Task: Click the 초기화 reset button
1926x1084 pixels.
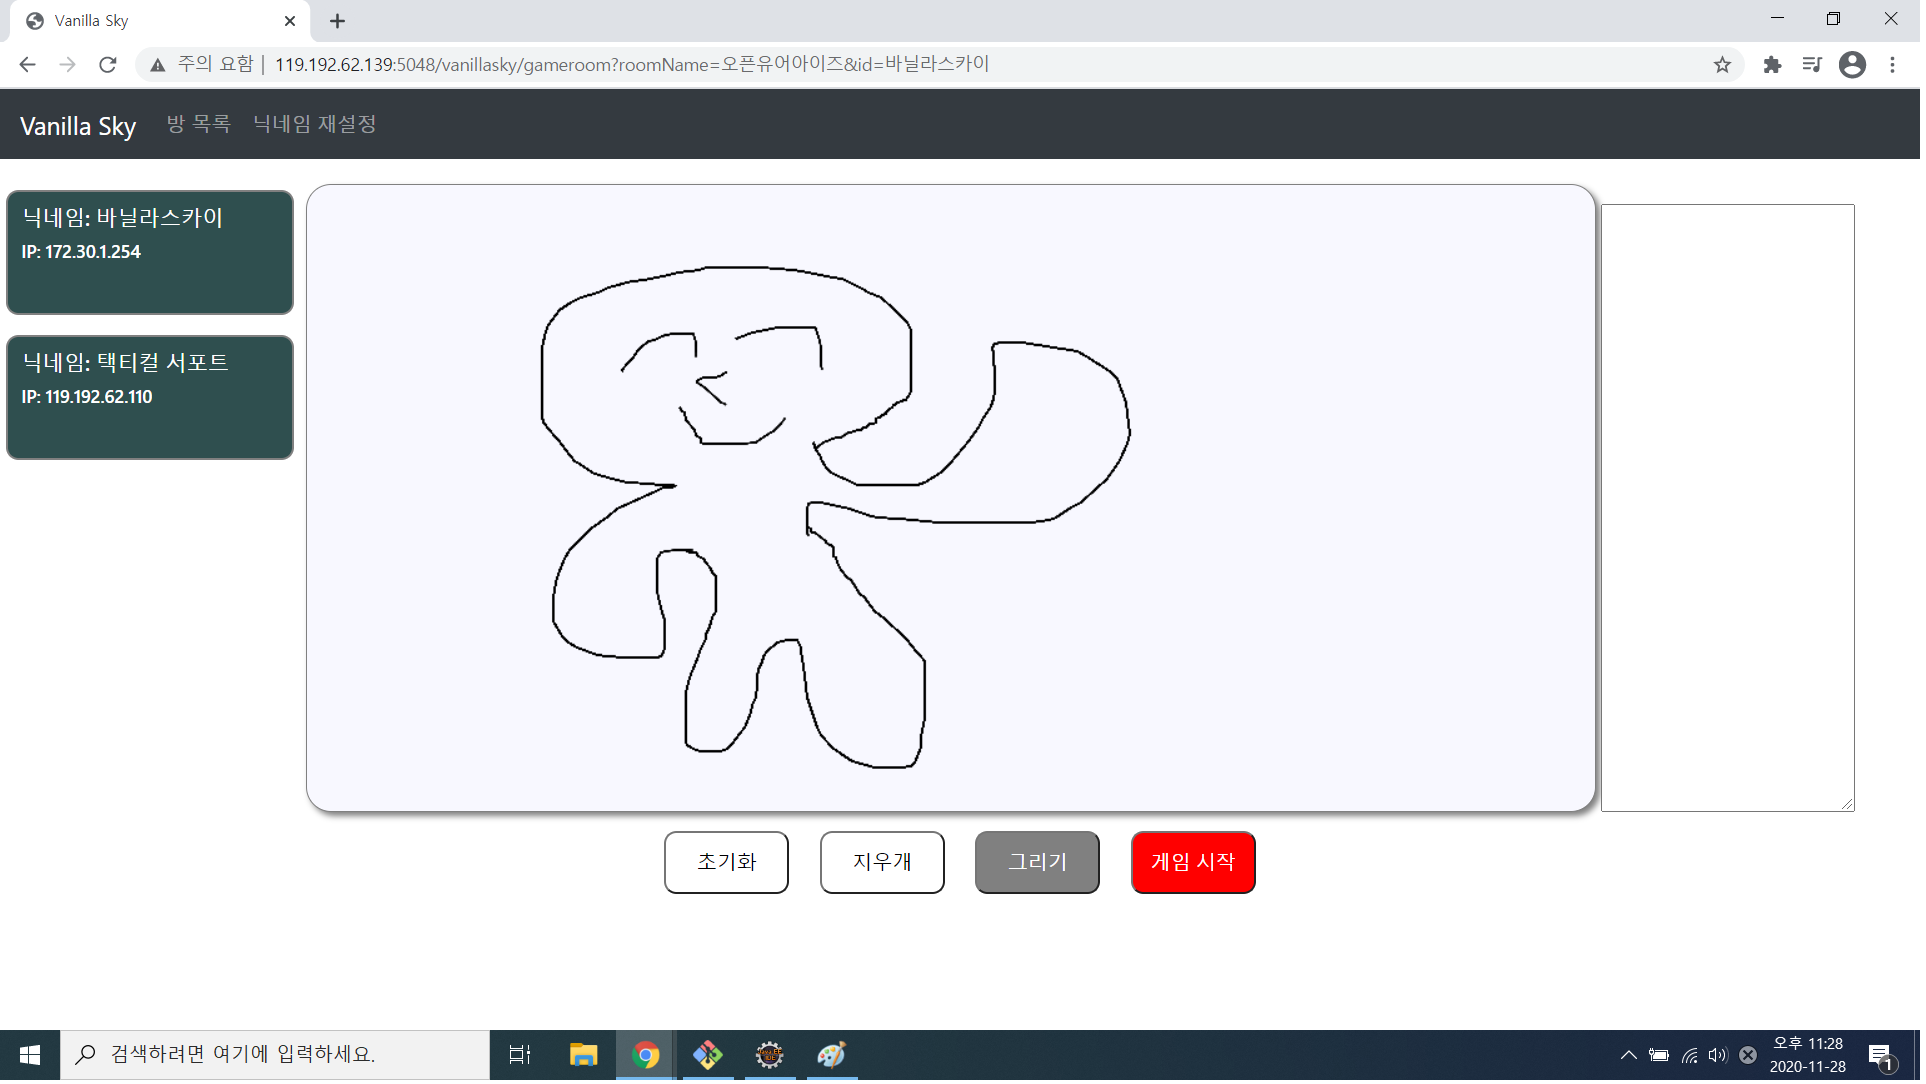Action: click(x=728, y=865)
